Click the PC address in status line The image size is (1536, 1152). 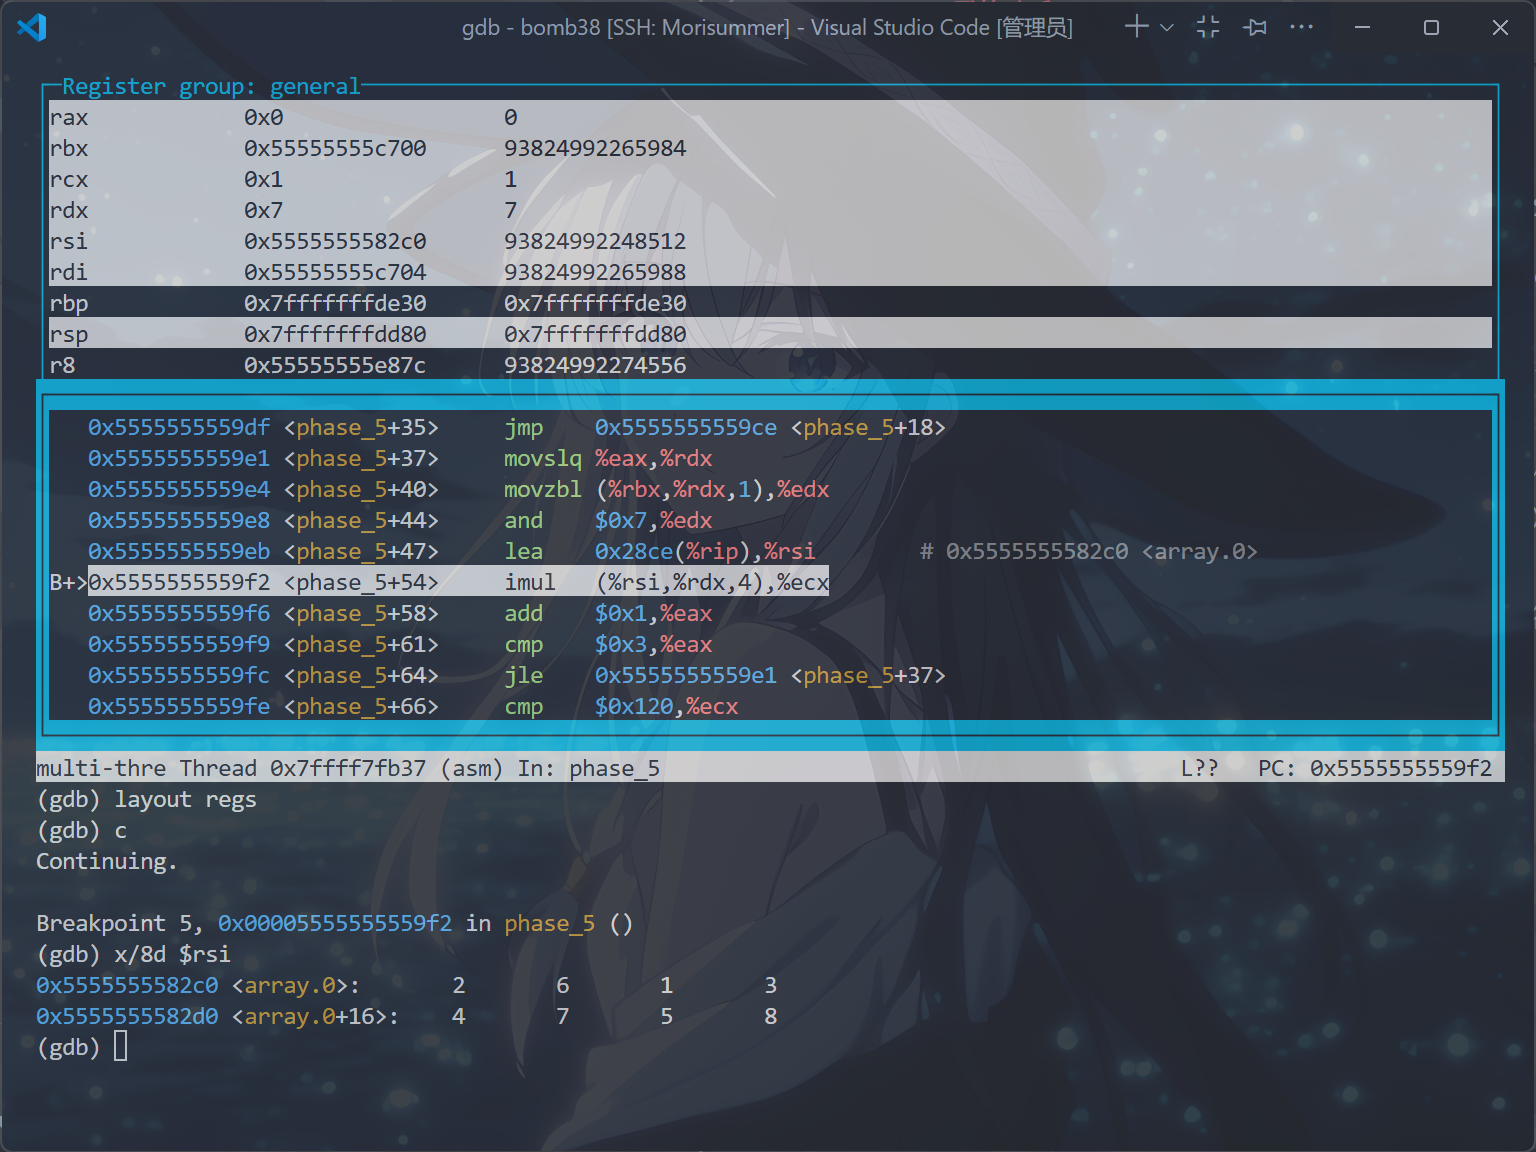click(x=1400, y=768)
